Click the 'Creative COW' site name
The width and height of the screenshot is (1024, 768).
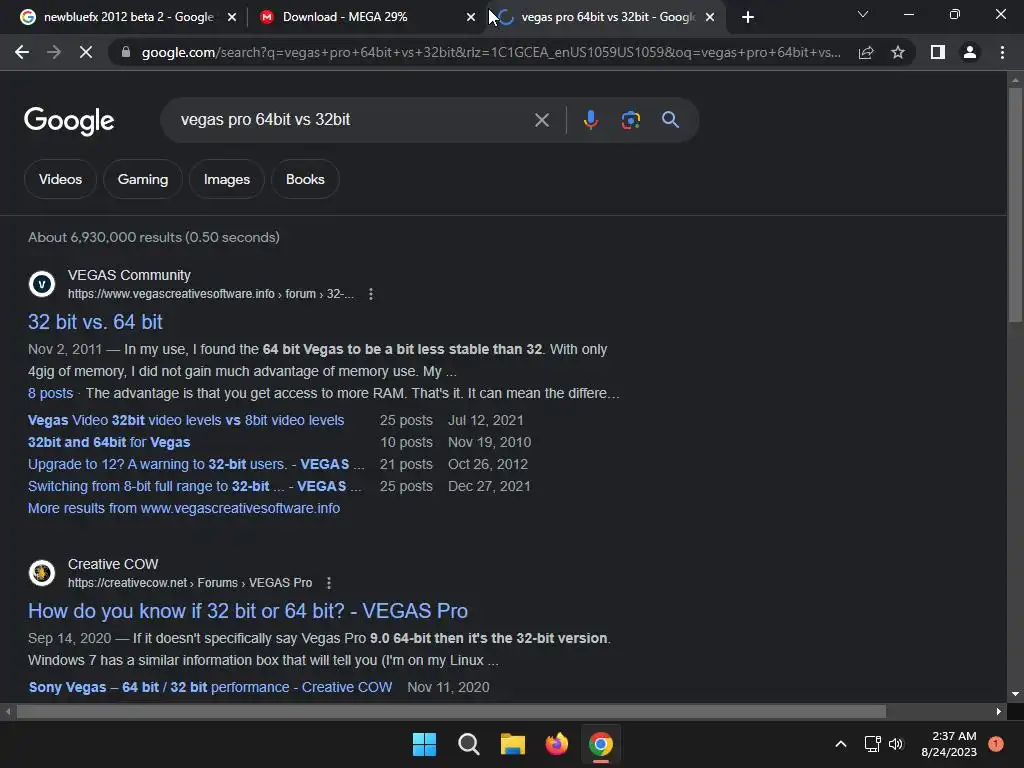pos(113,564)
